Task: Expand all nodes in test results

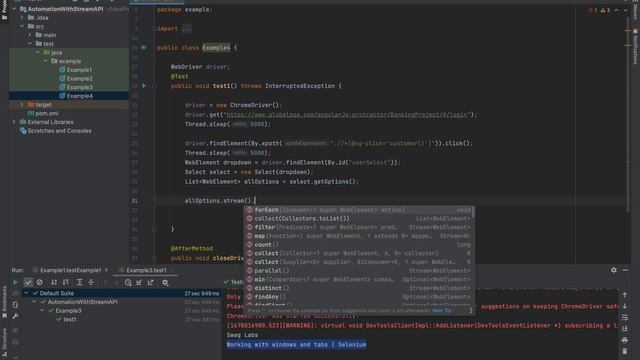Action: (x=80, y=282)
